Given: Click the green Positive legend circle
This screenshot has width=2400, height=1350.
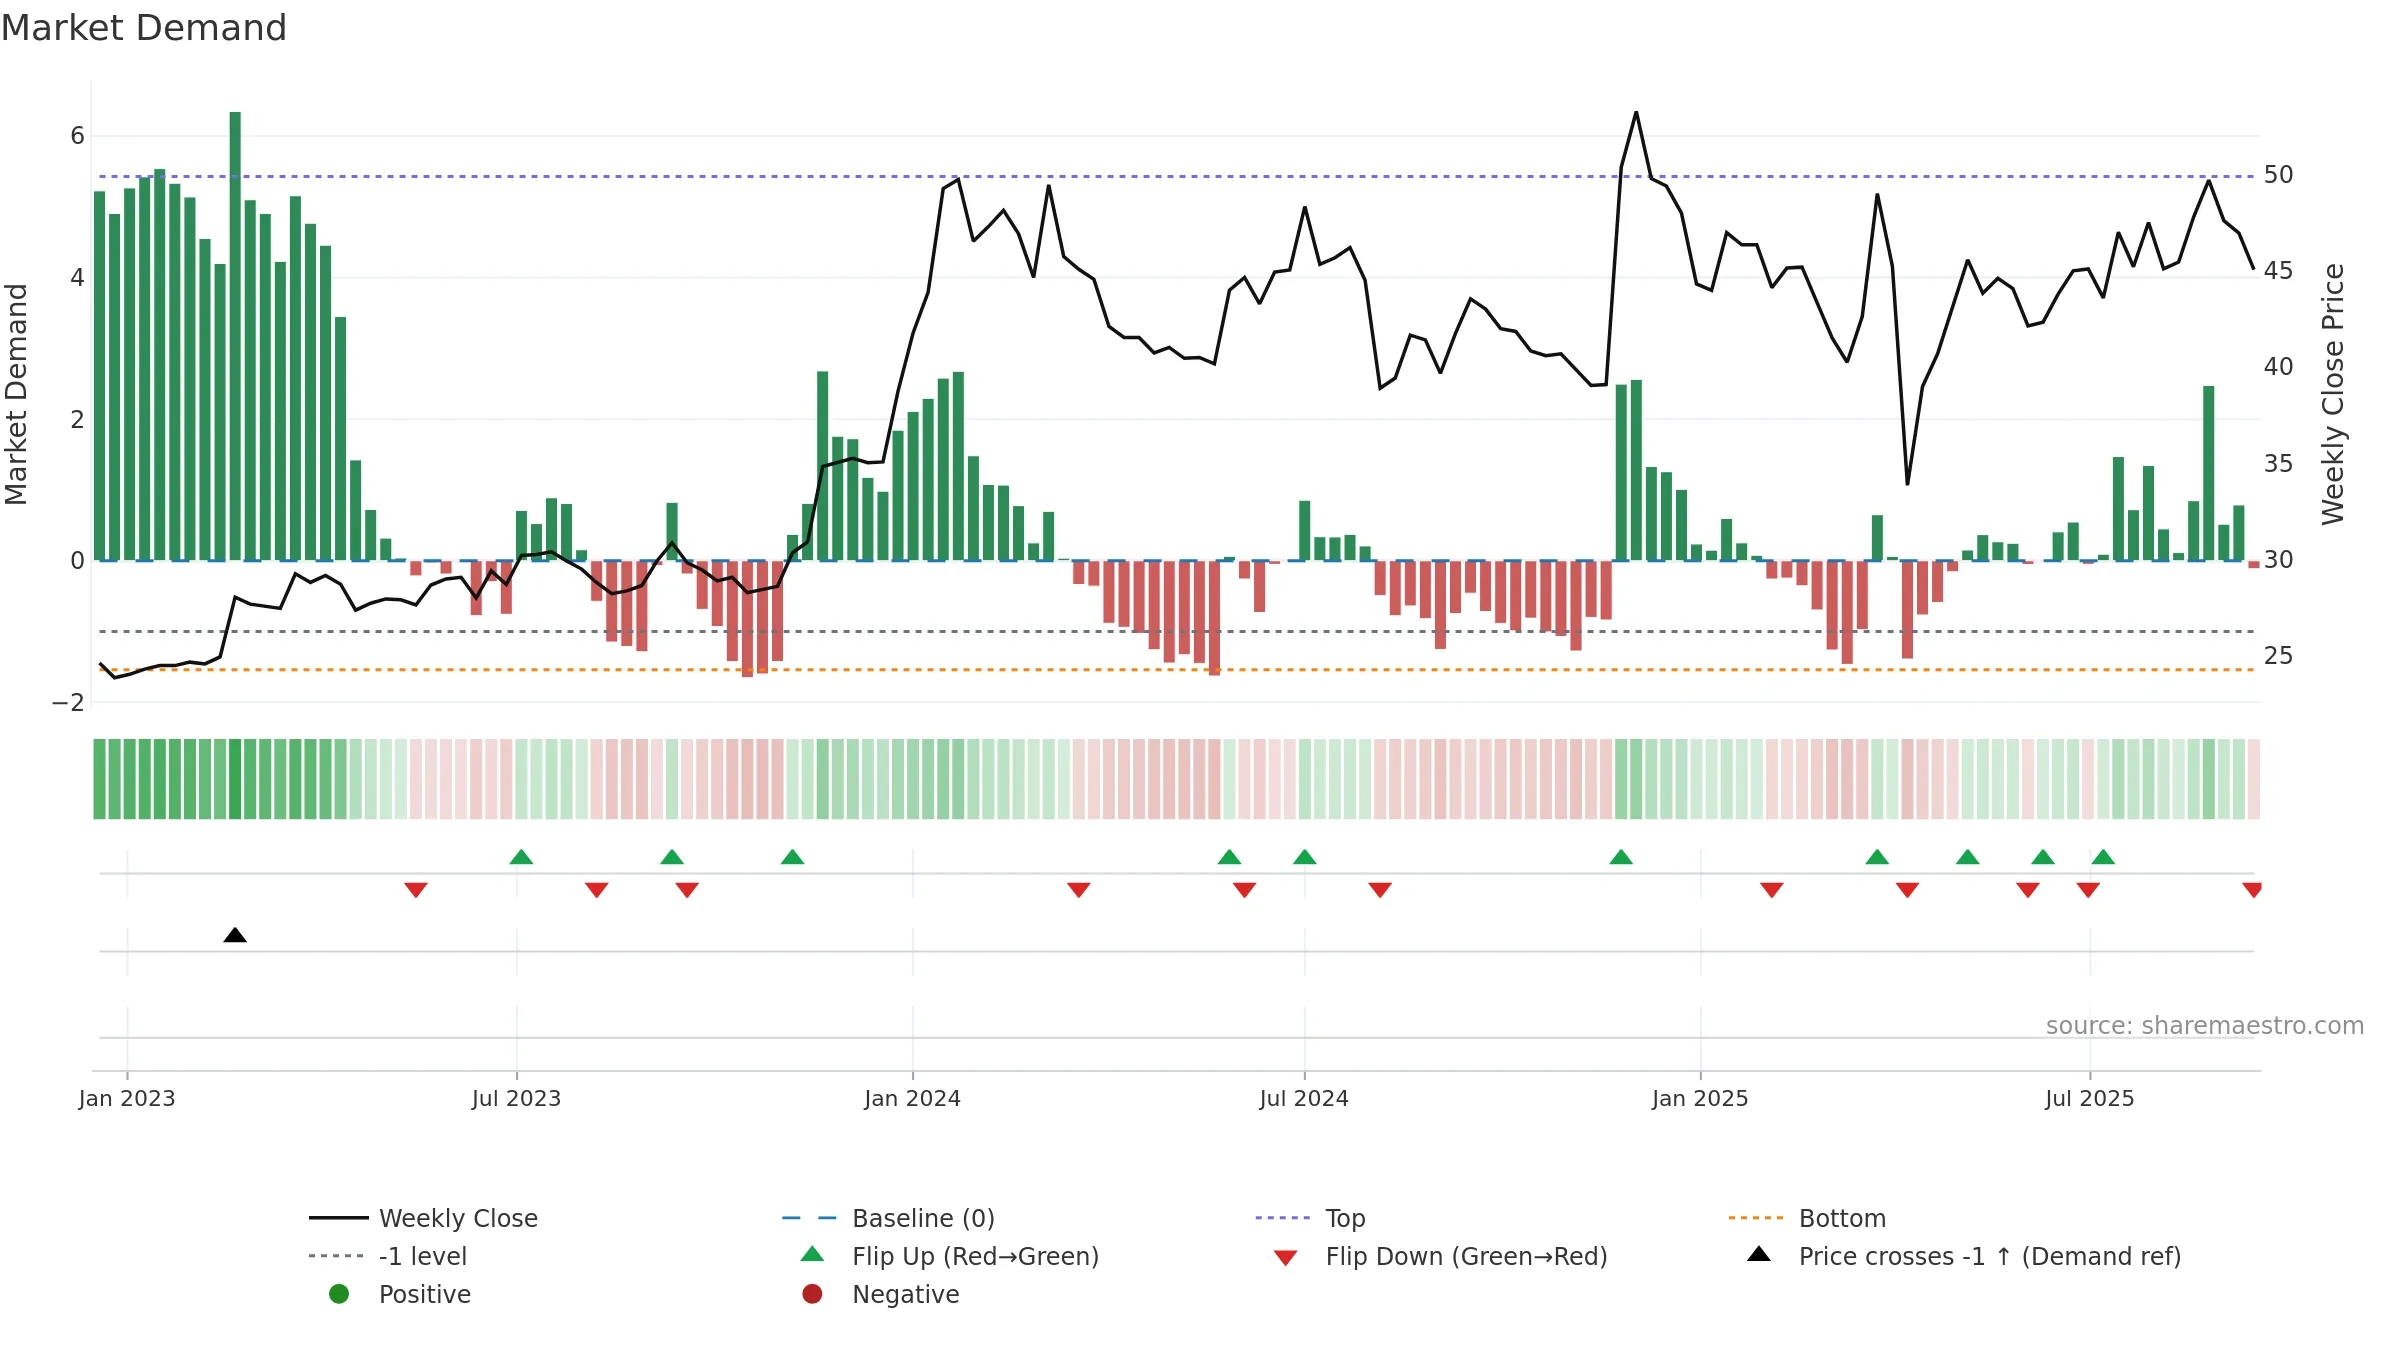Looking at the screenshot, I should point(339,1294).
